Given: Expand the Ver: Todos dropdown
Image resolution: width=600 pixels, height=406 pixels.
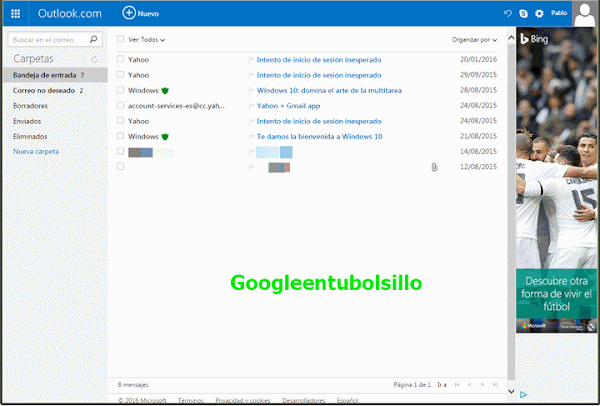Looking at the screenshot, I should (147, 39).
